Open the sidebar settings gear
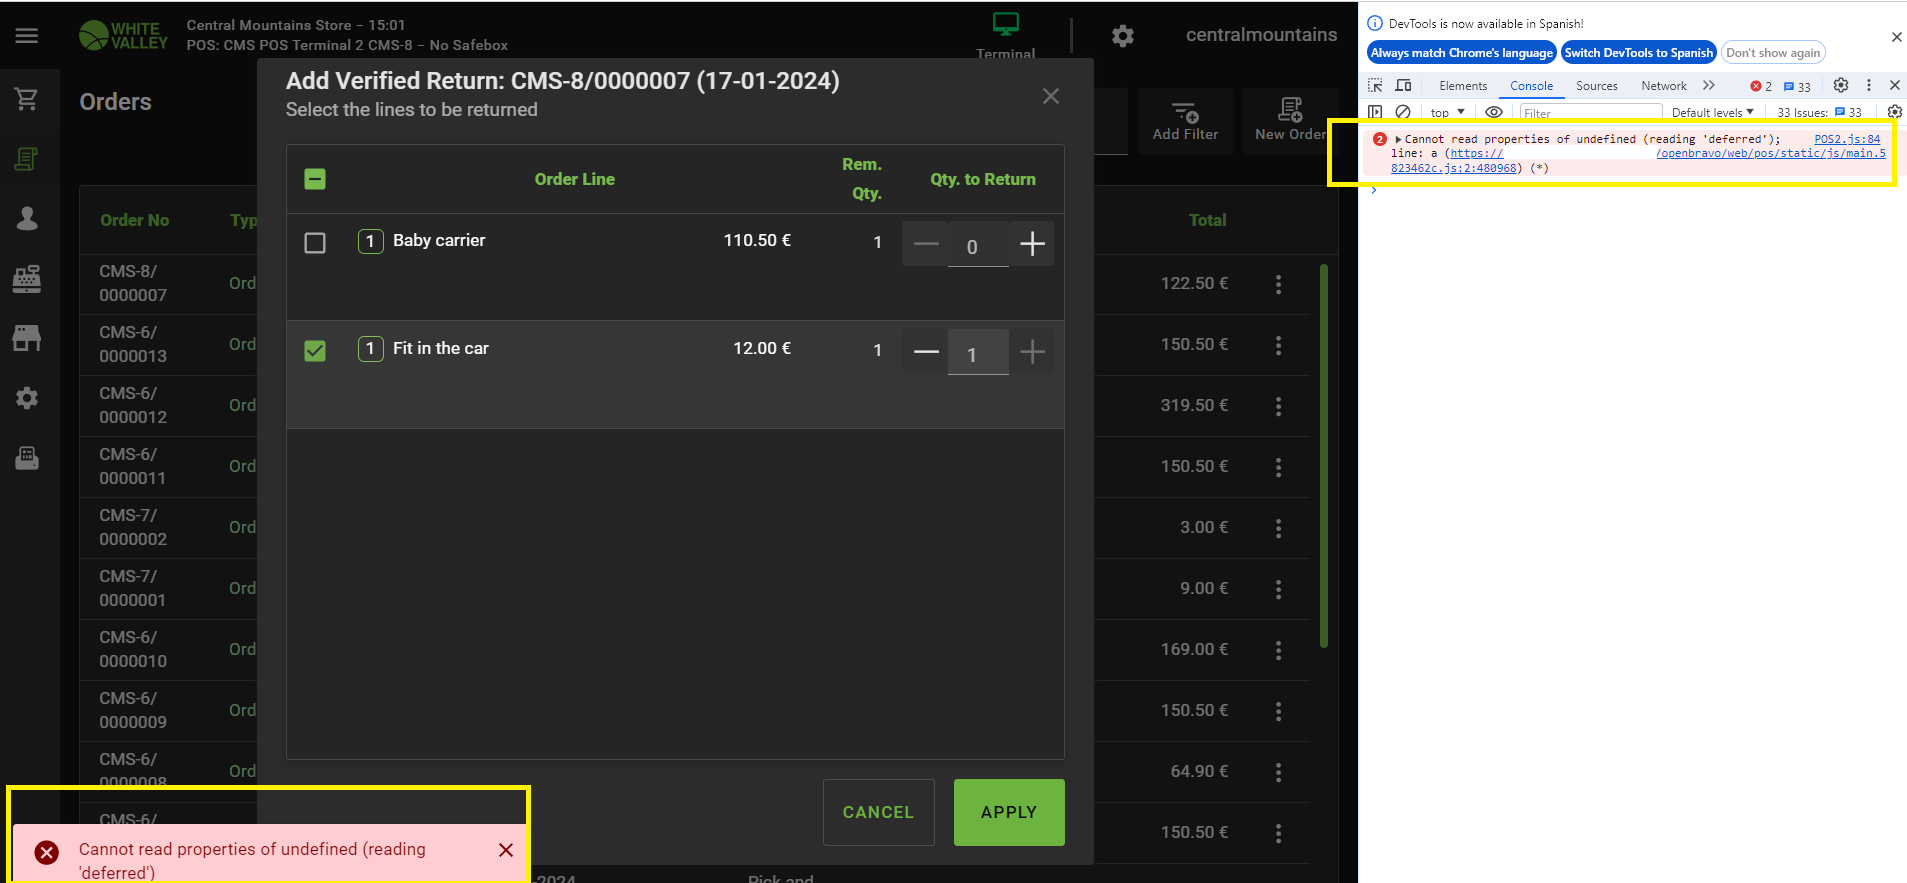1907x883 pixels. coord(27,398)
